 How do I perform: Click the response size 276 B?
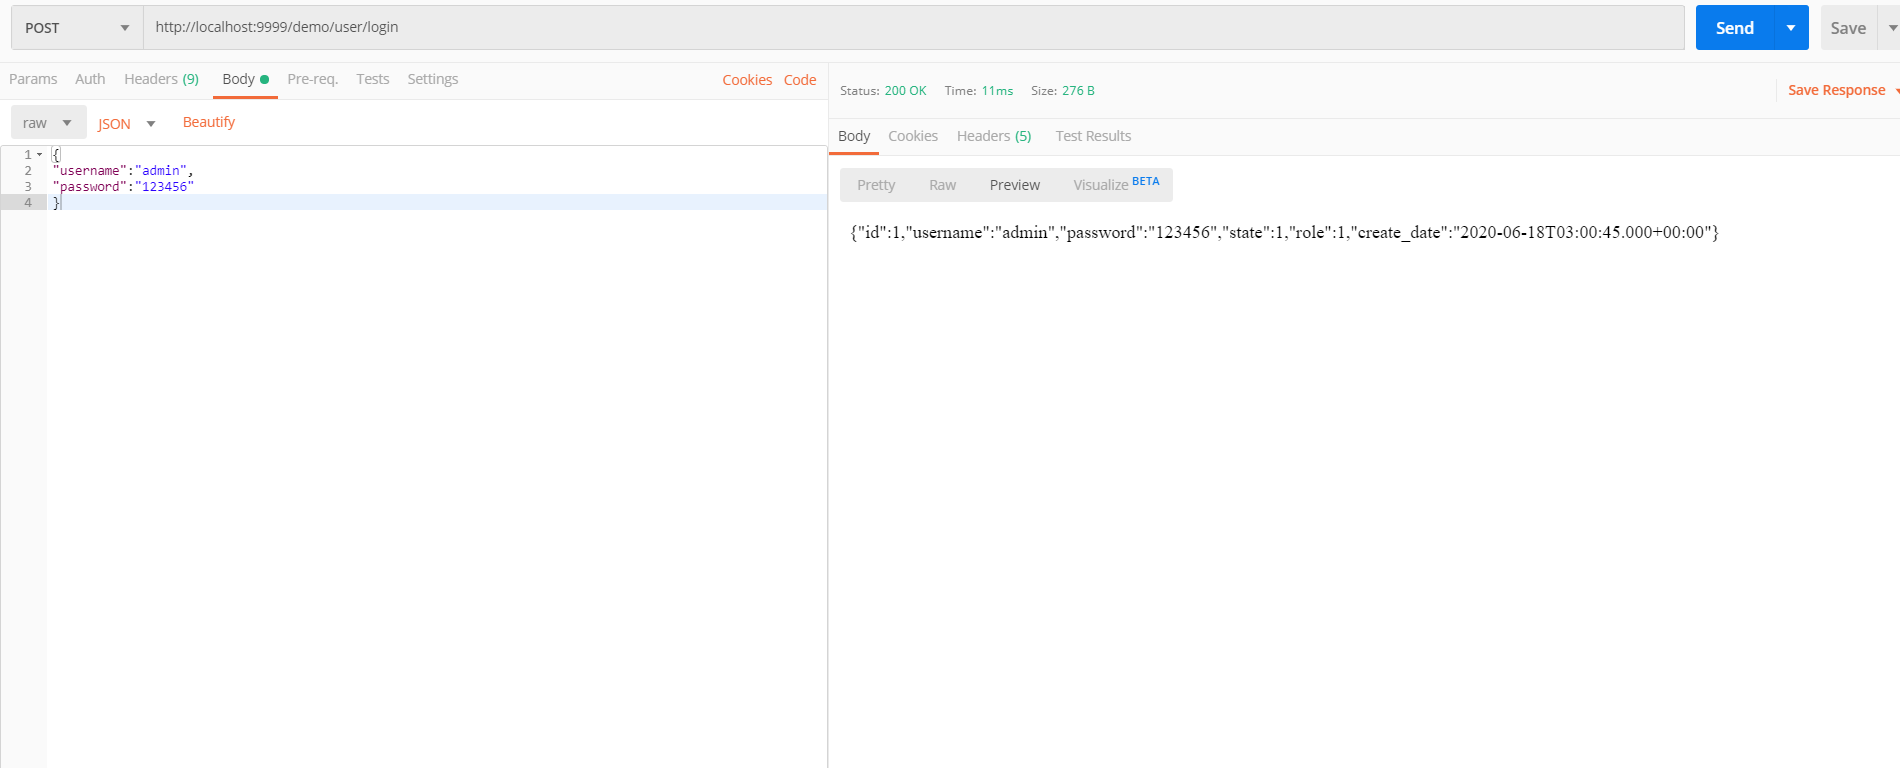pyautogui.click(x=1078, y=91)
